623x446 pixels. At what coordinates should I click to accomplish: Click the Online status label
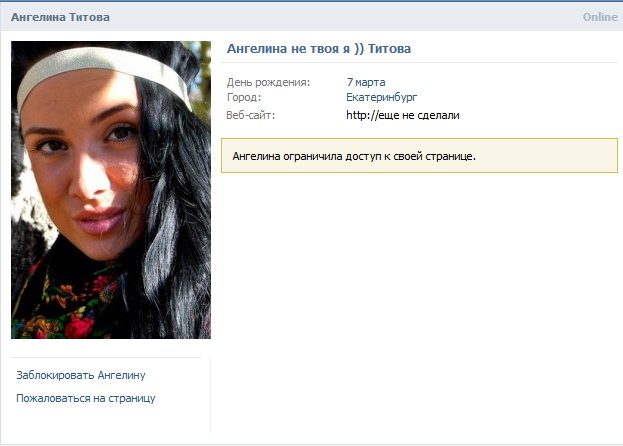(600, 17)
